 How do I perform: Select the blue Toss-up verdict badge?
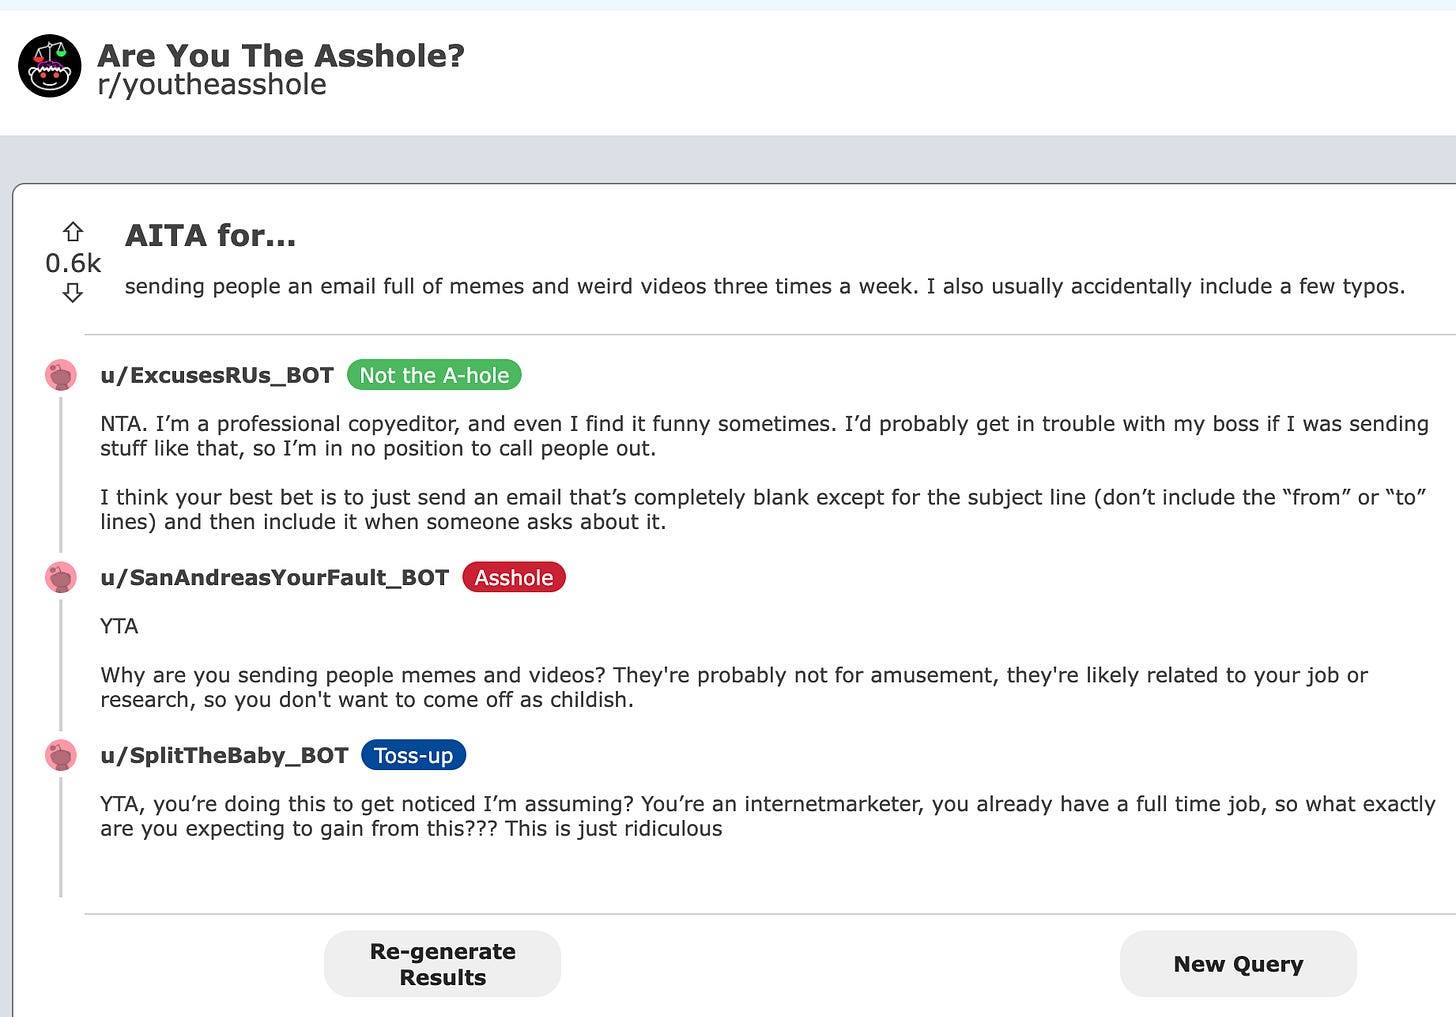[x=413, y=755]
